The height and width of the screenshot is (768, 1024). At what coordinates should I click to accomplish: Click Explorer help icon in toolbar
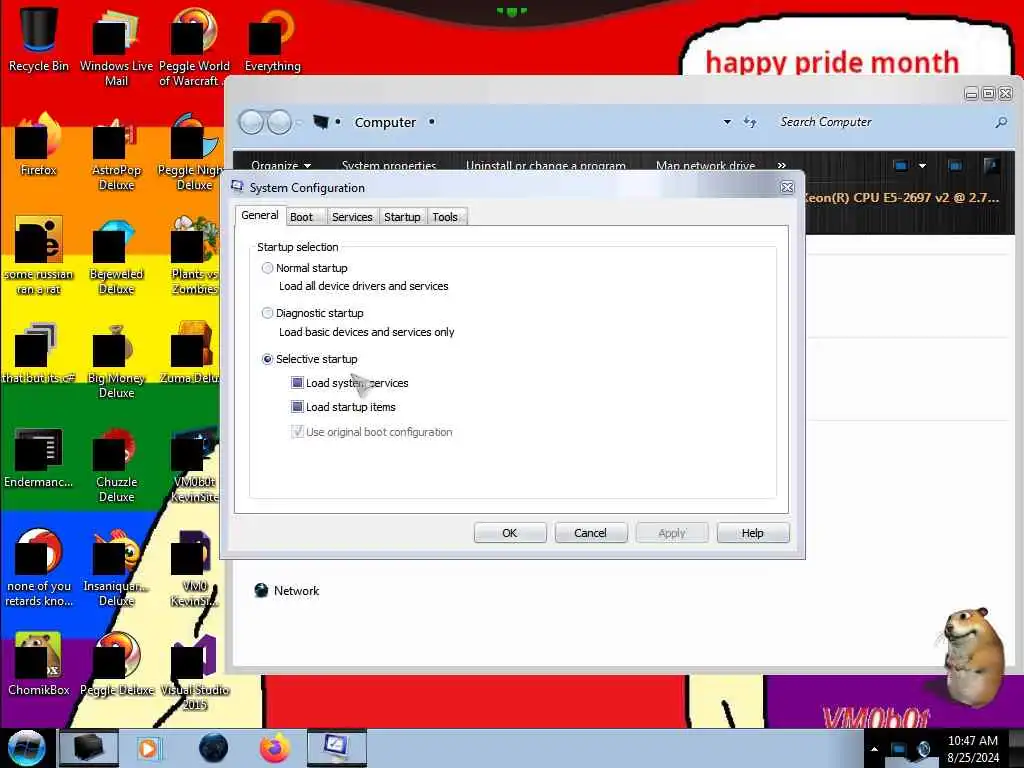tap(991, 166)
